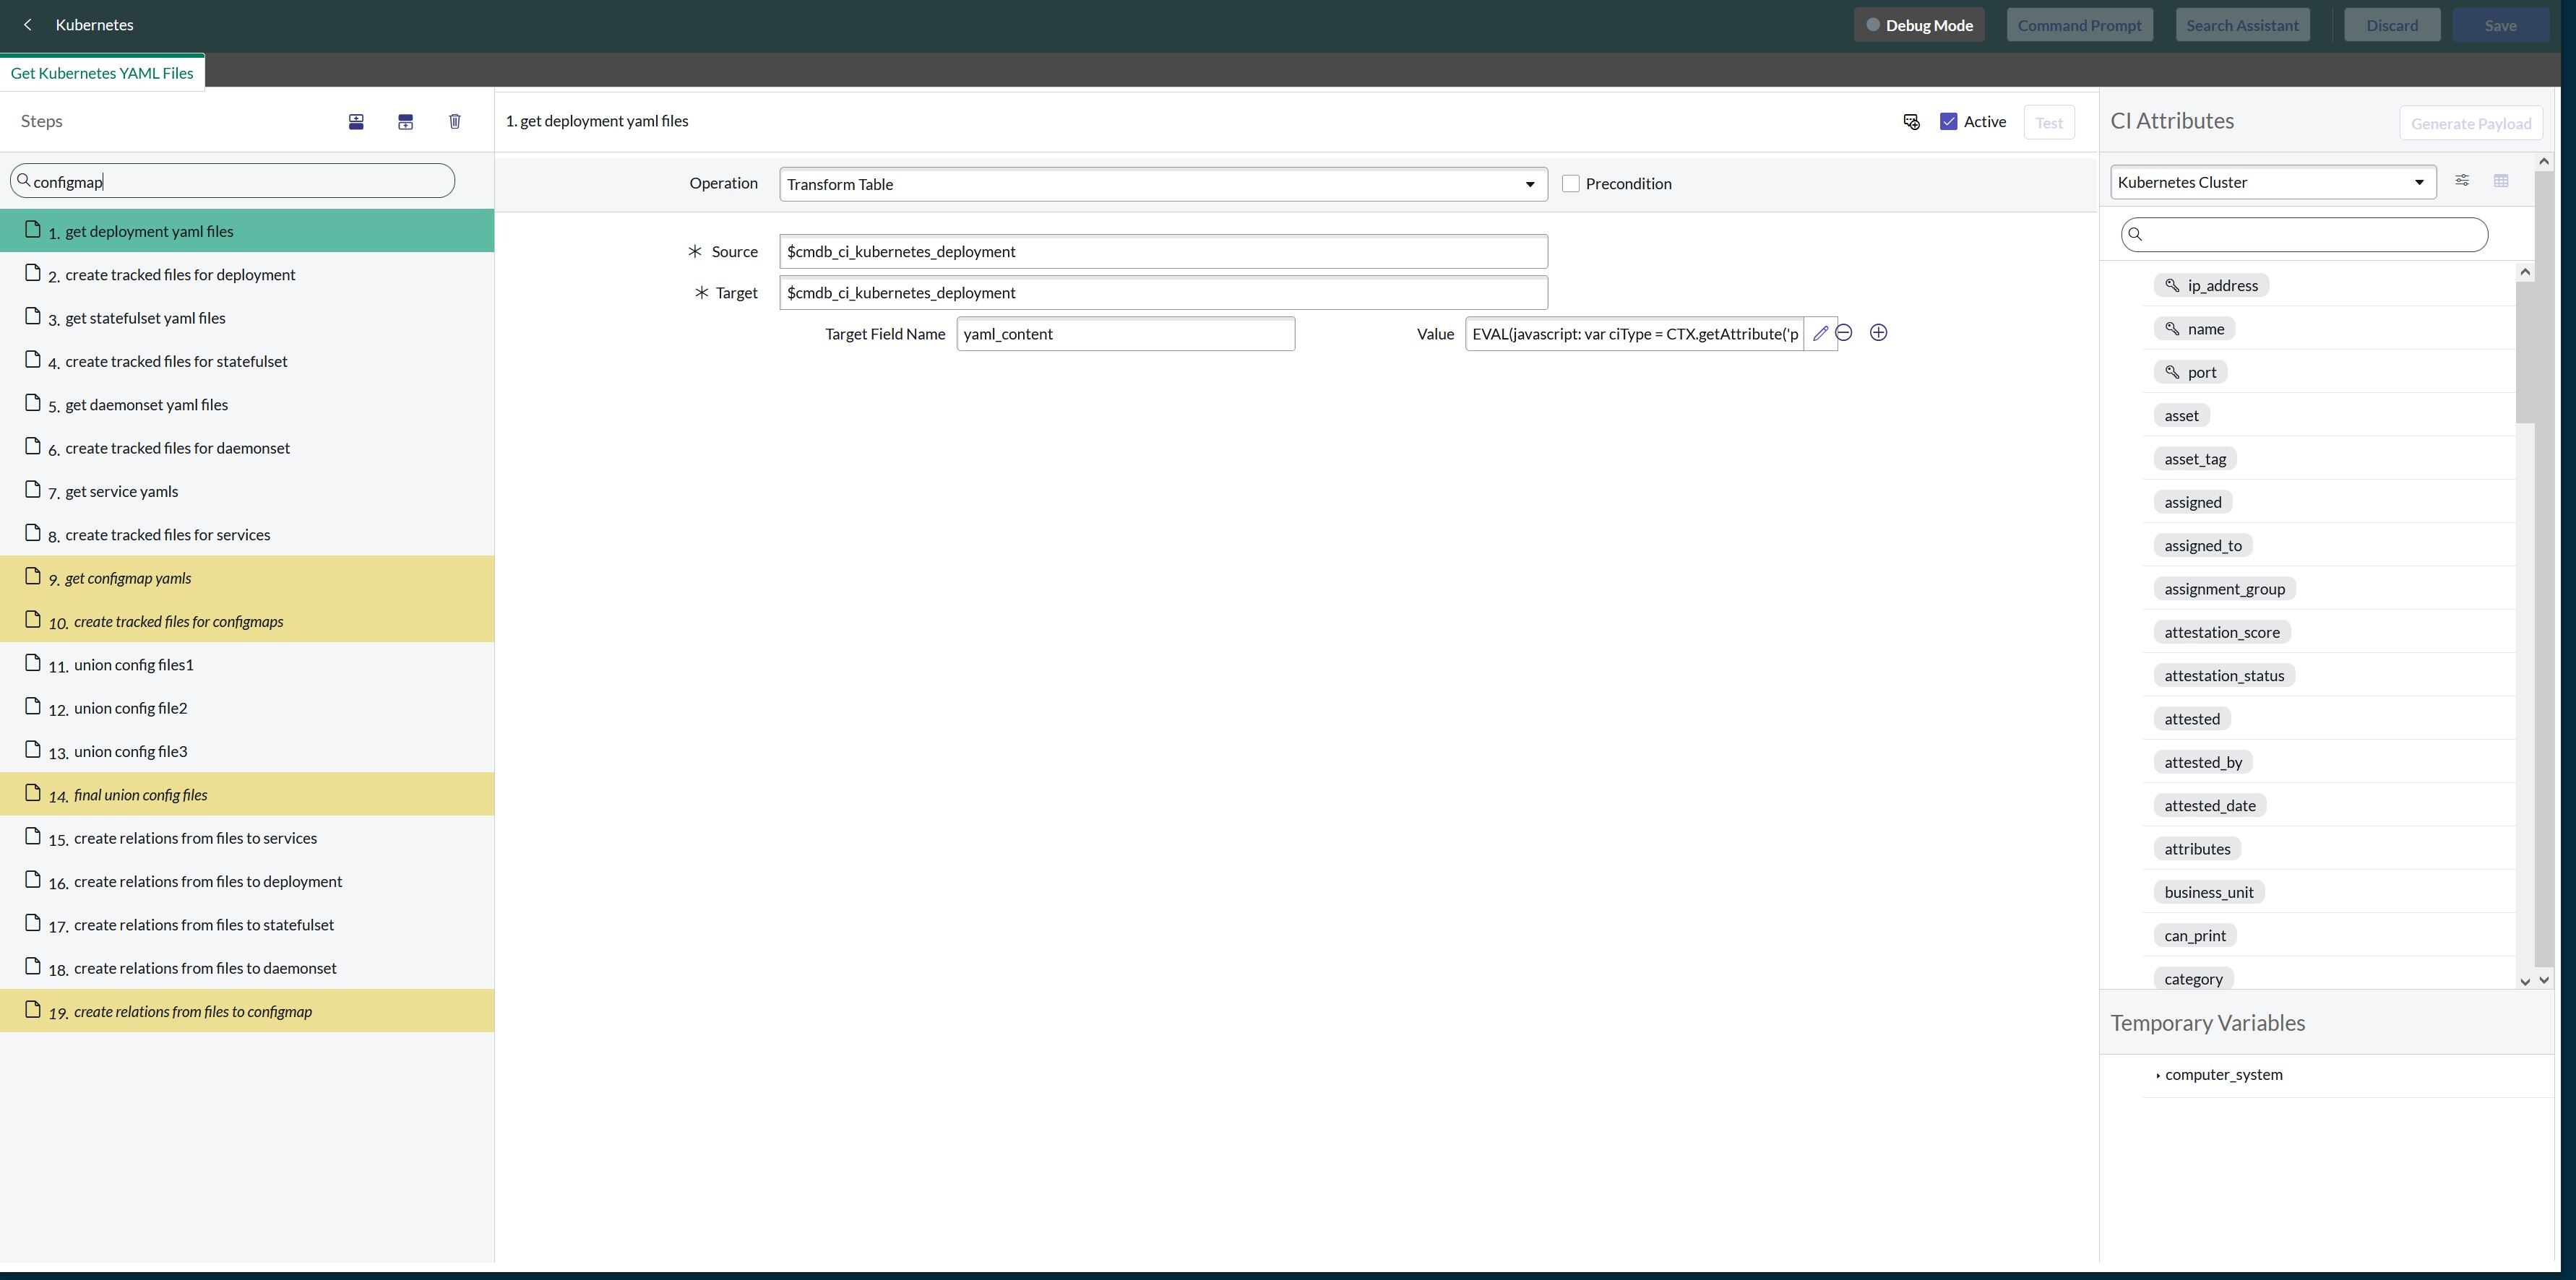Add a new field row with the plus icon
The height and width of the screenshot is (1280, 2576).
pyautogui.click(x=1878, y=333)
